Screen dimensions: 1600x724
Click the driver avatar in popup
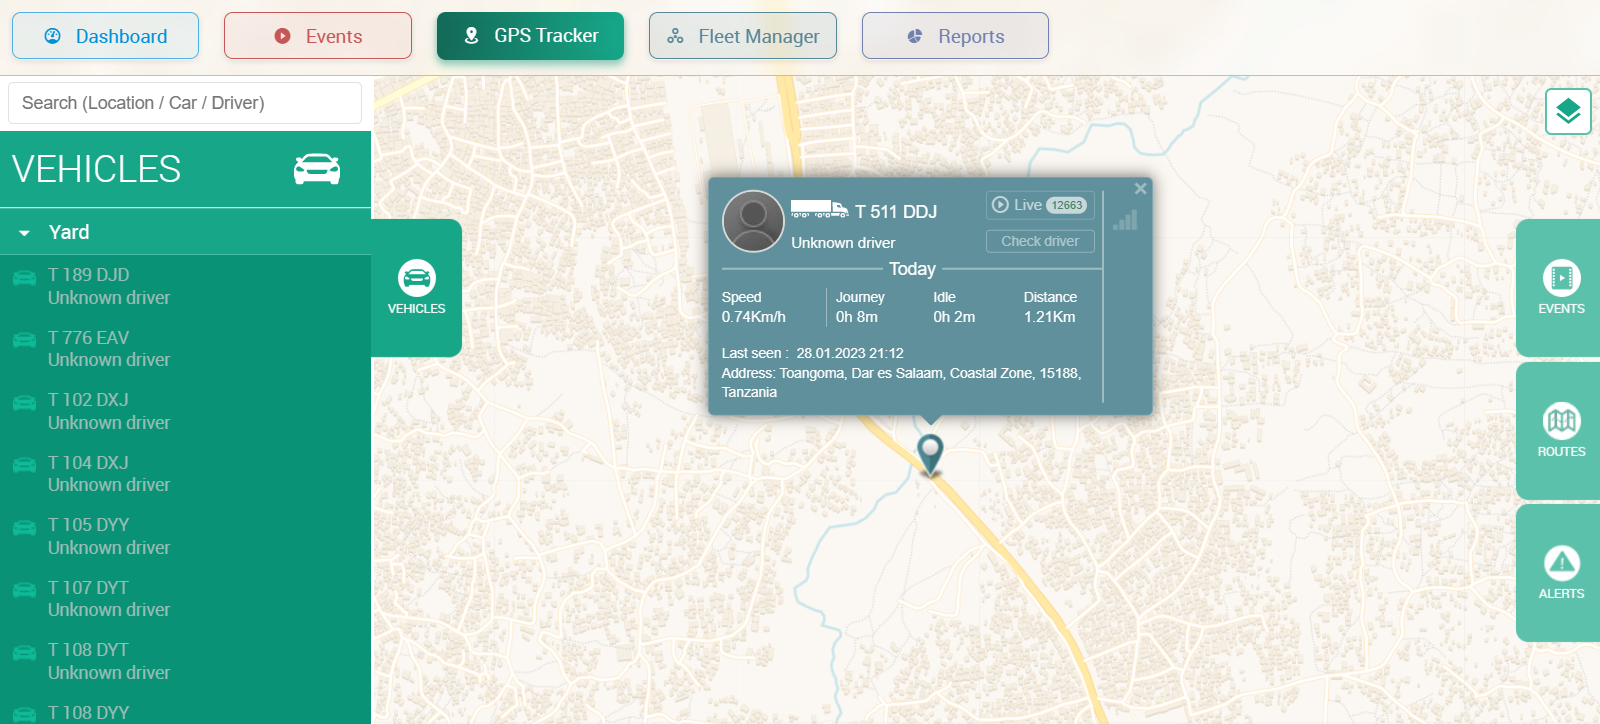tap(753, 221)
